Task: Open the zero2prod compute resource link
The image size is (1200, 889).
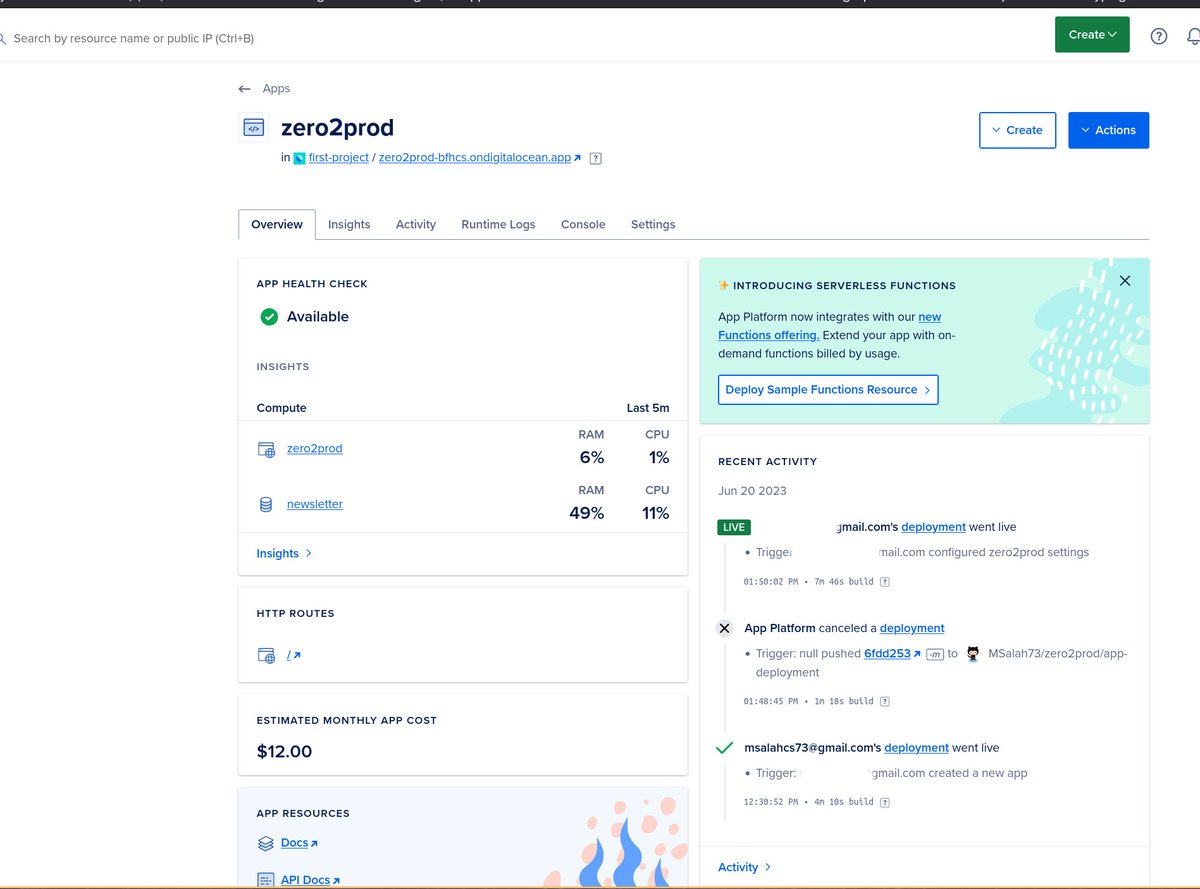Action: point(315,449)
